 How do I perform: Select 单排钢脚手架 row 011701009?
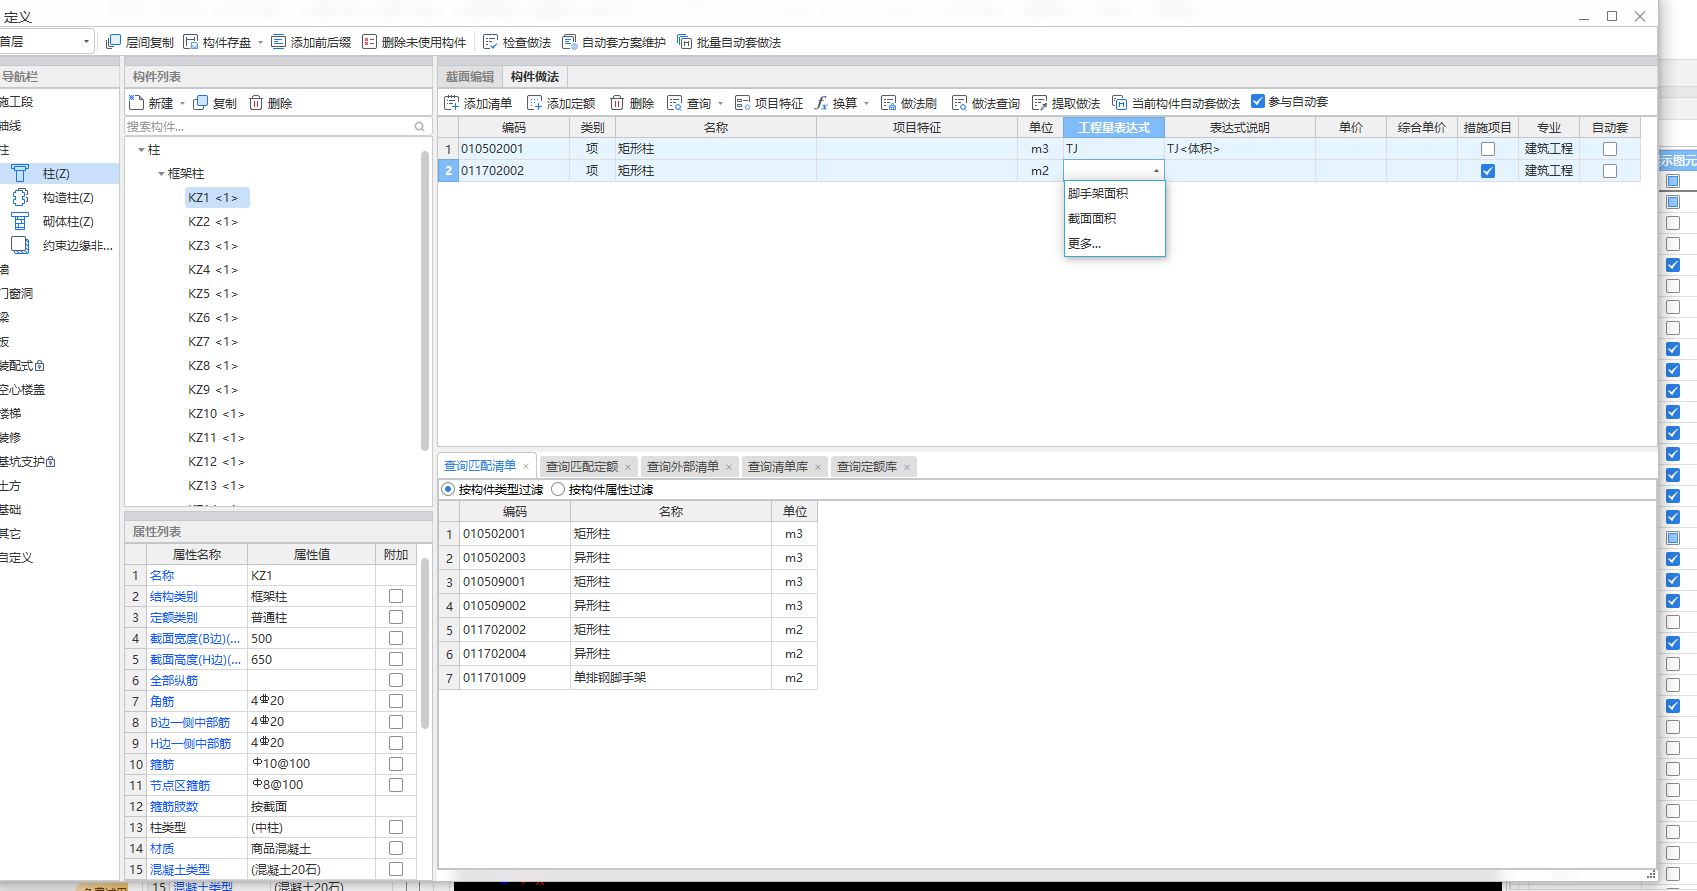click(628, 677)
